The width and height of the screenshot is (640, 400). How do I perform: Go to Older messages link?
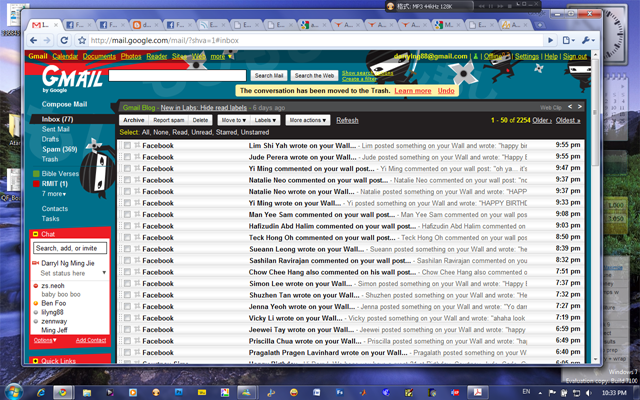[x=542, y=120]
